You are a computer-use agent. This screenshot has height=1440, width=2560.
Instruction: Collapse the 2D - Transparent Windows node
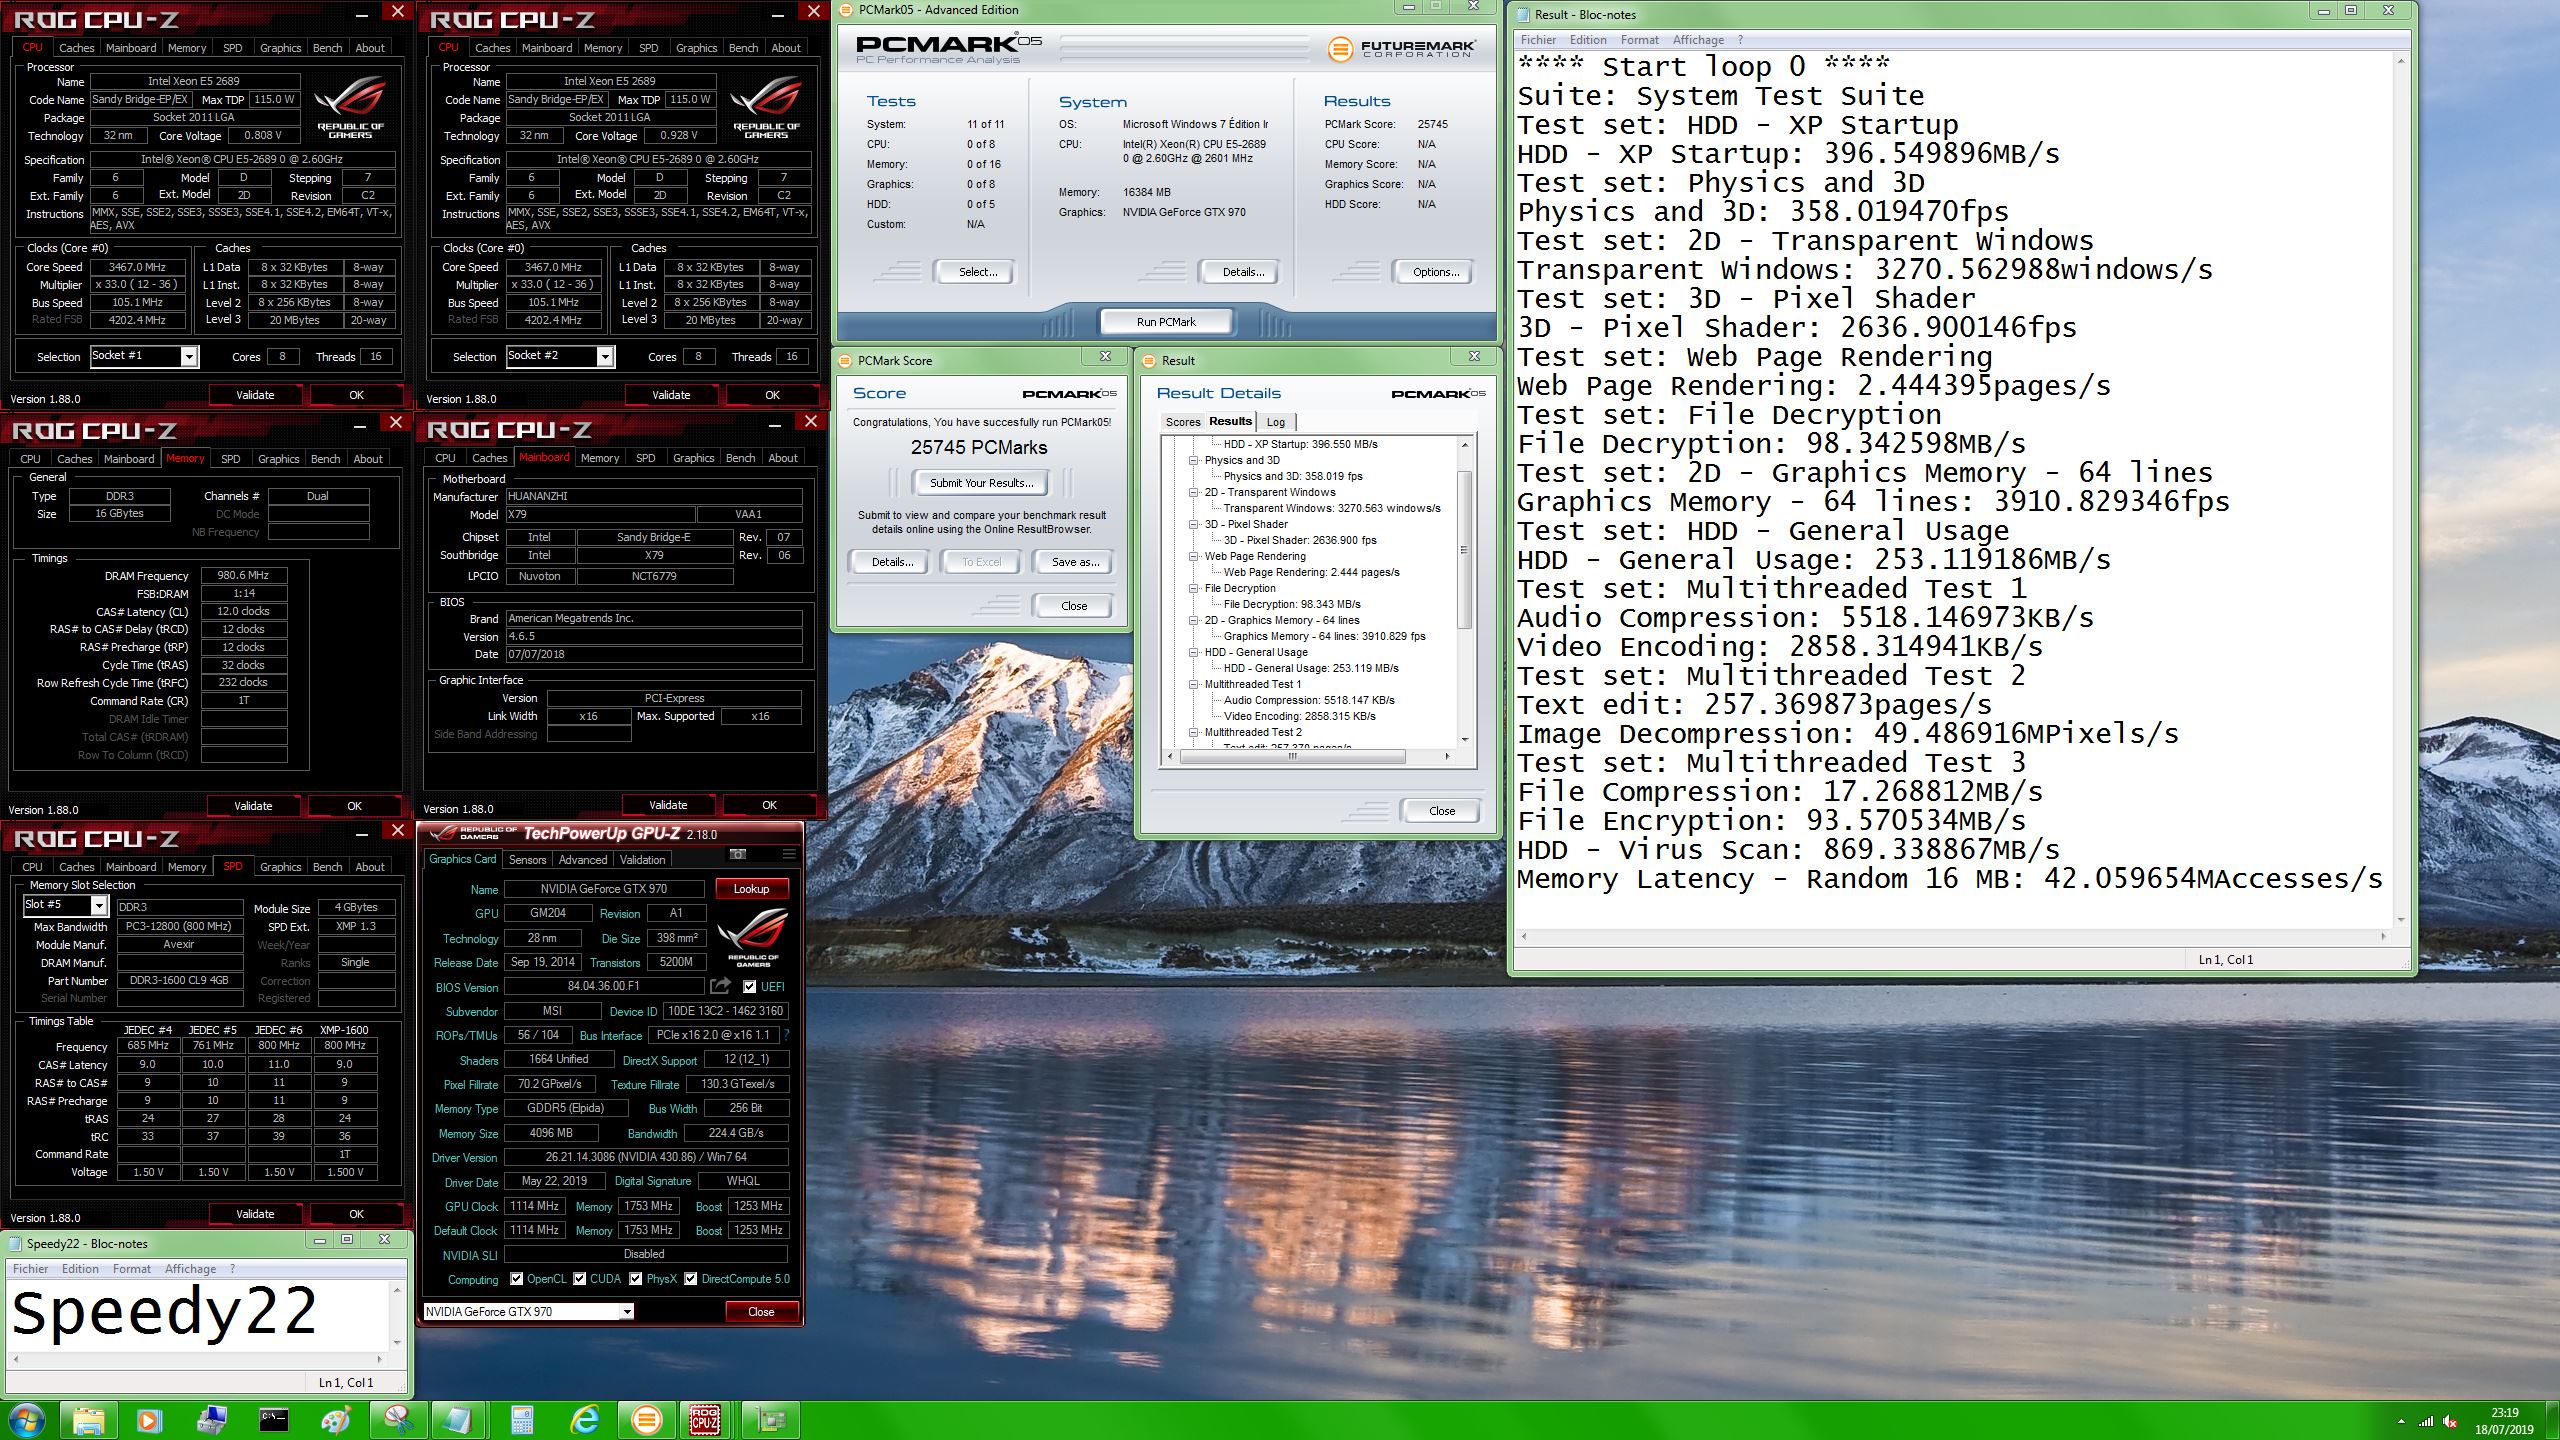[x=1193, y=492]
